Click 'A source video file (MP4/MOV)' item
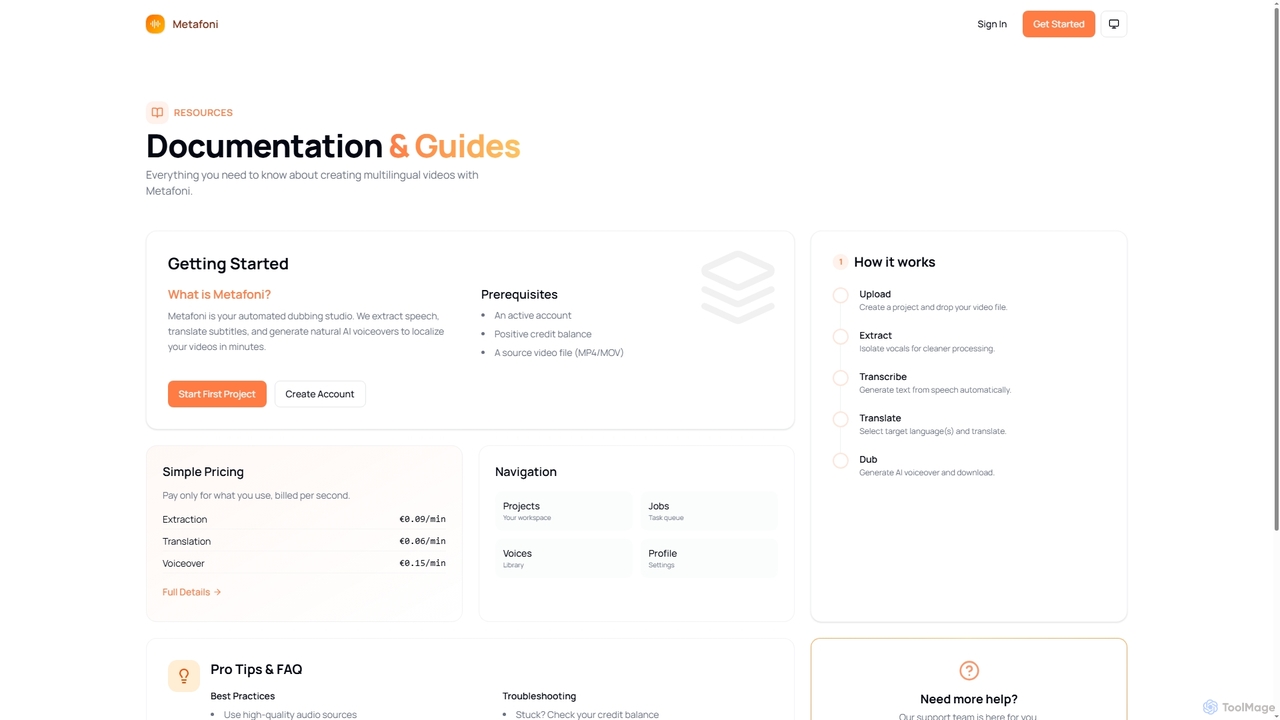Viewport: 1280px width, 720px height. pyautogui.click(x=558, y=353)
